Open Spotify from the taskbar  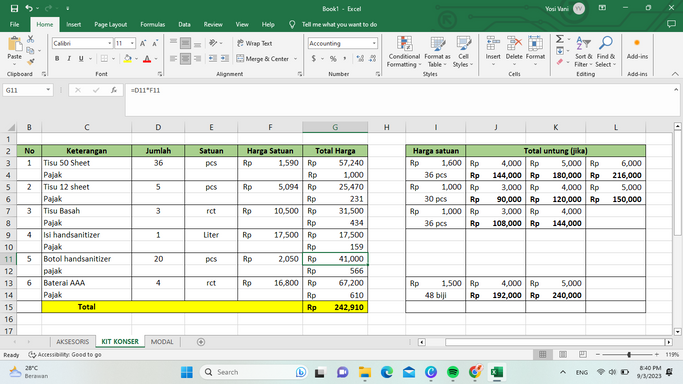[453, 372]
